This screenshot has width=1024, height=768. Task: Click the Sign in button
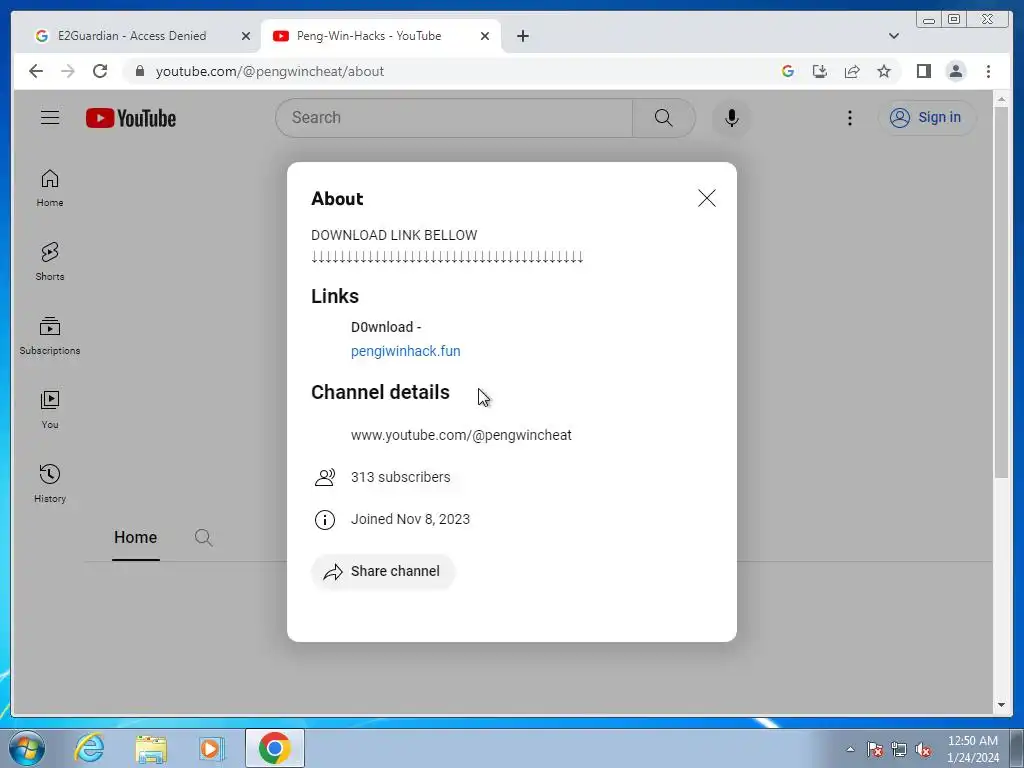coord(927,118)
